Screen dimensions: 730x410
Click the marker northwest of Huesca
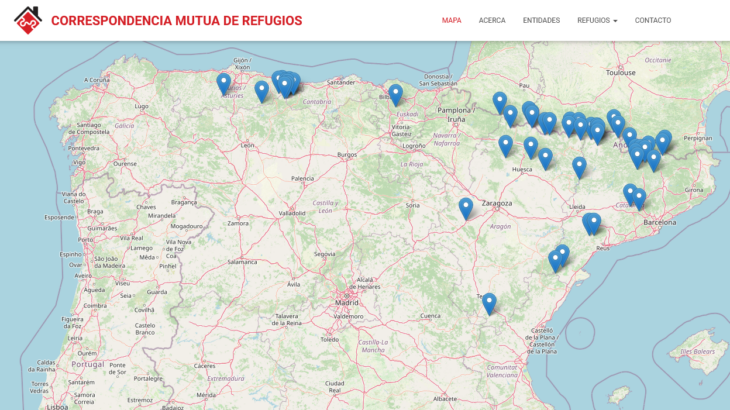[x=506, y=146]
